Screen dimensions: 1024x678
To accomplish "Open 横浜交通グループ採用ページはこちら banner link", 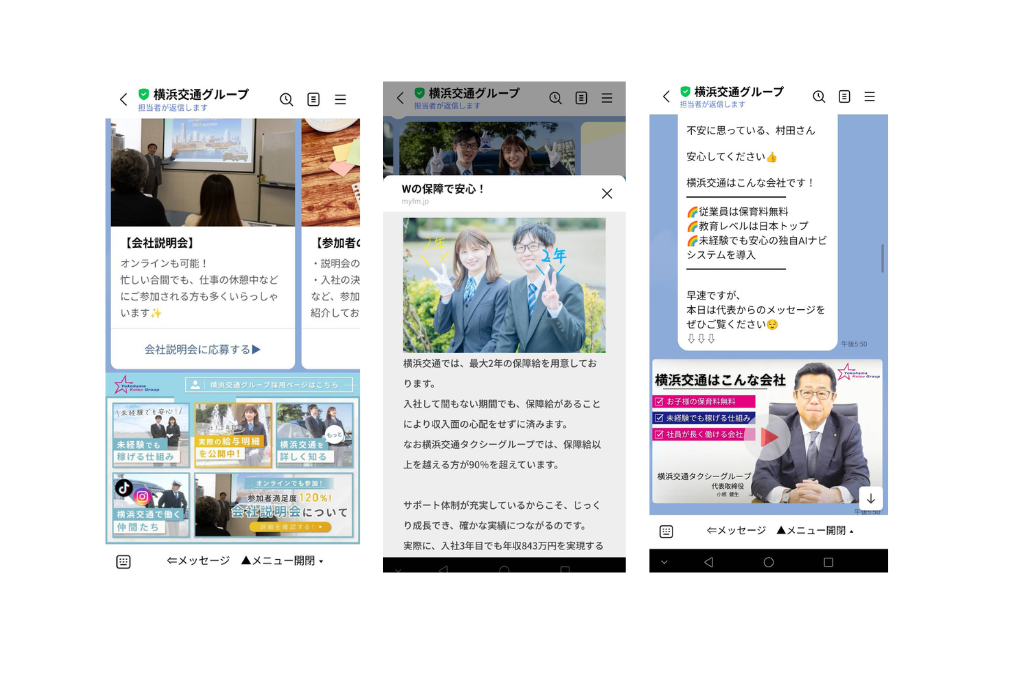I will click(269, 385).
